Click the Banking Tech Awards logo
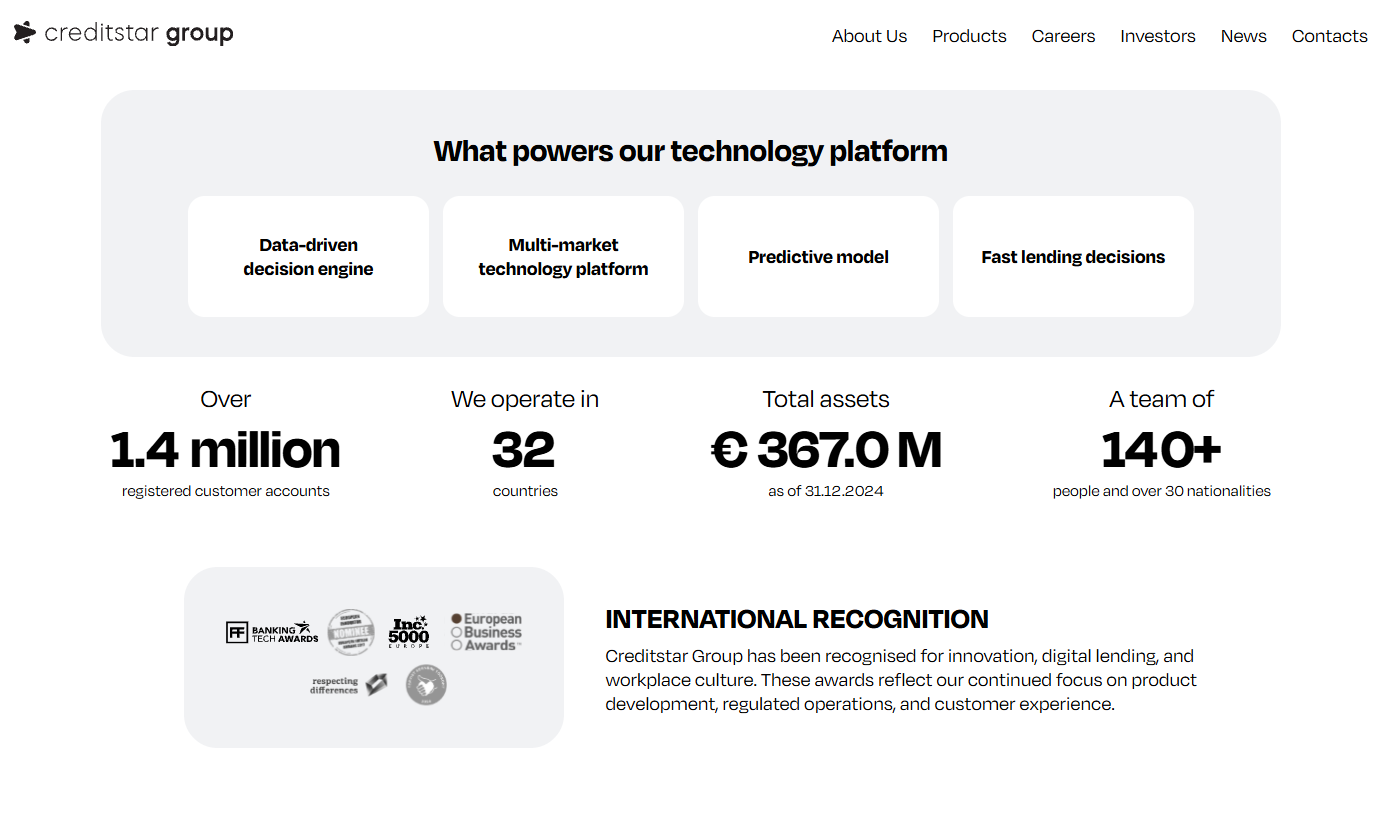The height and width of the screenshot is (835, 1388). [x=272, y=632]
